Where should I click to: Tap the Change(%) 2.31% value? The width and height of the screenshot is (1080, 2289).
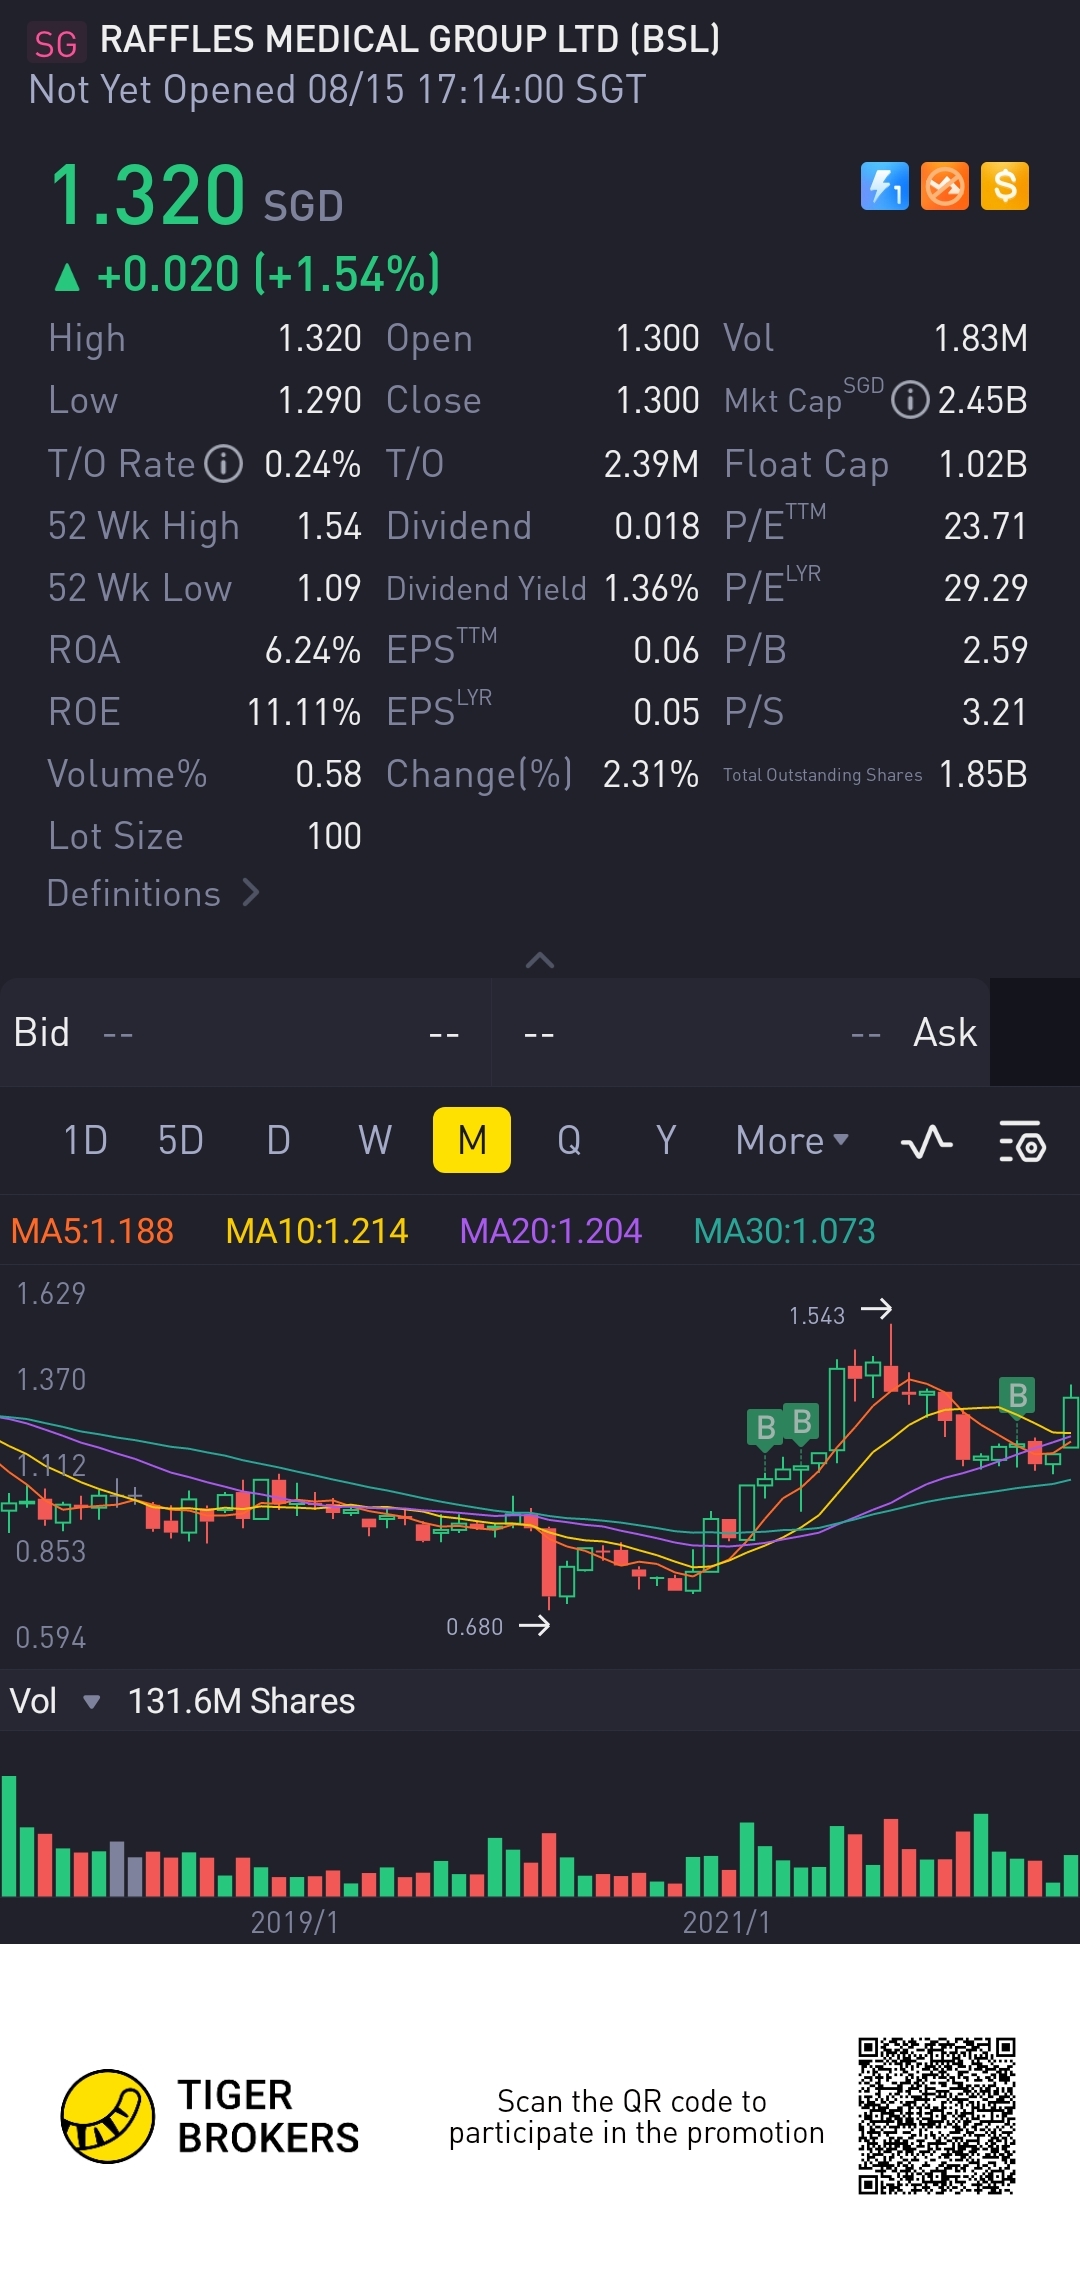651,774
